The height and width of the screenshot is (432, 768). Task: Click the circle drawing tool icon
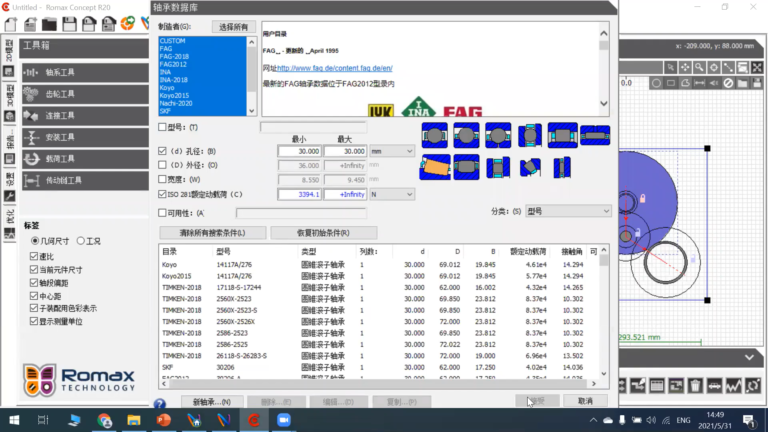(x=656, y=83)
